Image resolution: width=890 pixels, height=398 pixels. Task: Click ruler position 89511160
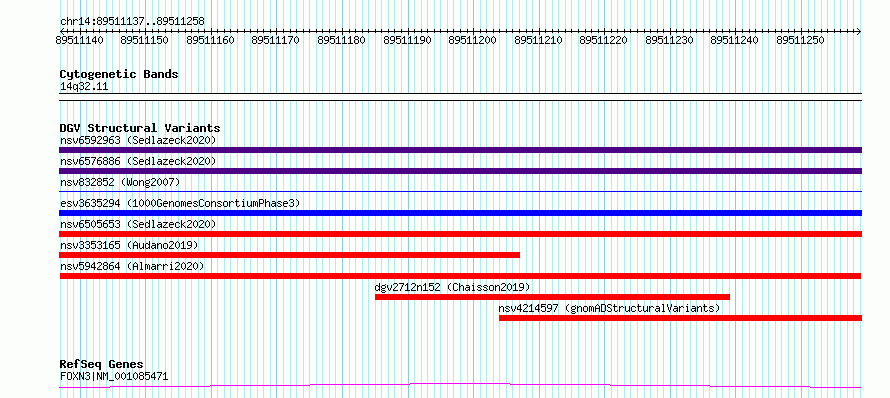(211, 40)
